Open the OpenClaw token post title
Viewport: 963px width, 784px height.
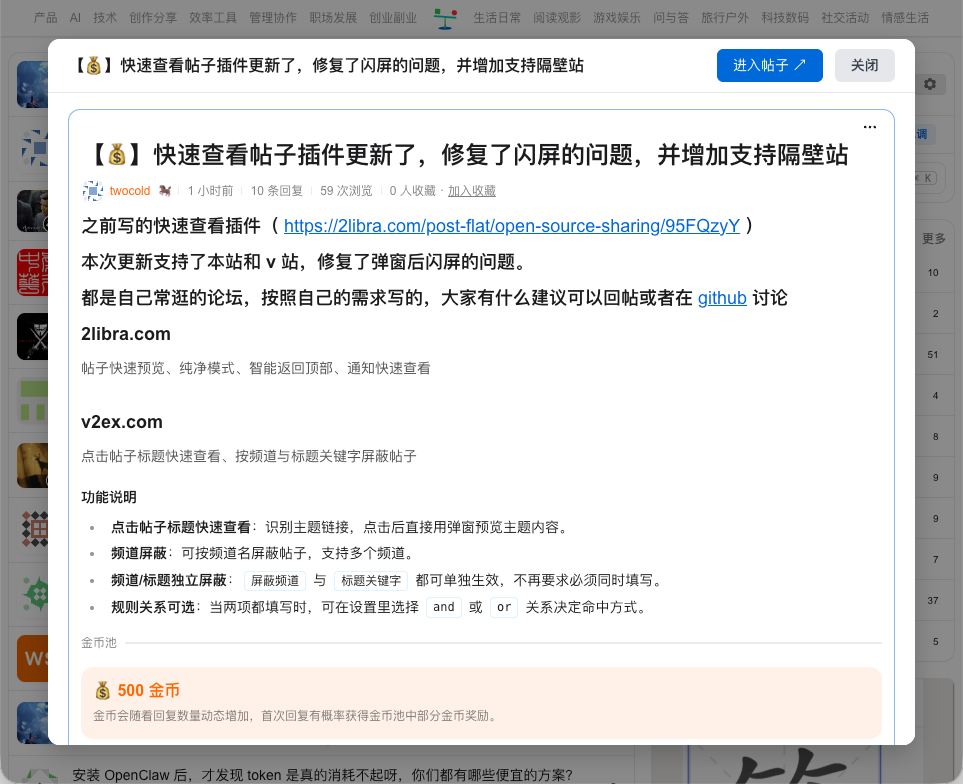tap(322, 774)
